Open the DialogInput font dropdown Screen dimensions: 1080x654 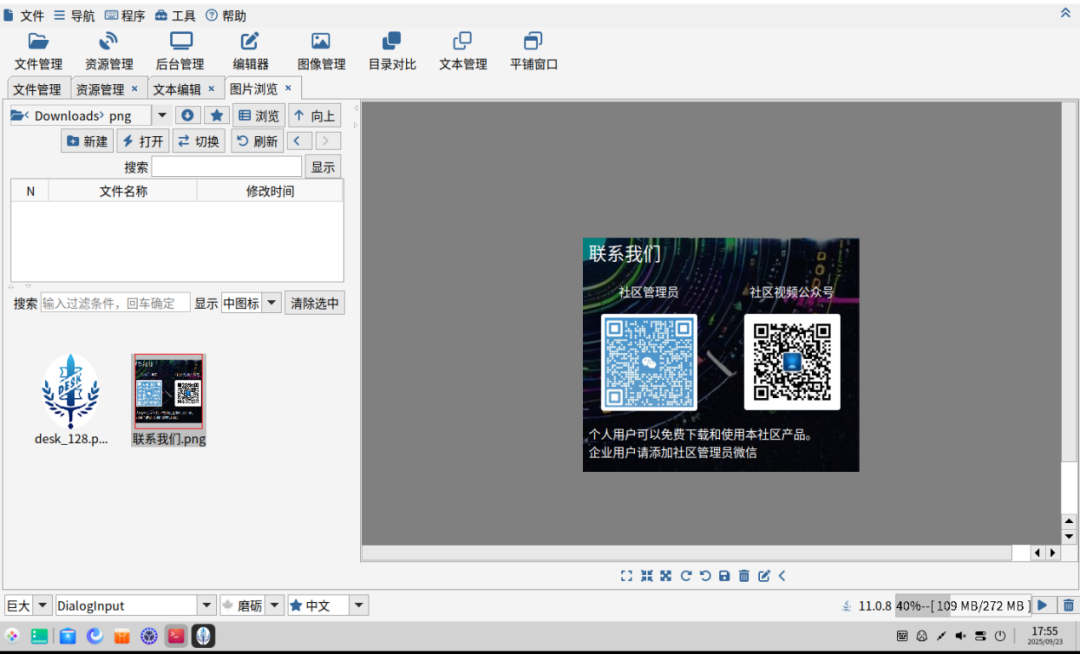click(x=206, y=605)
